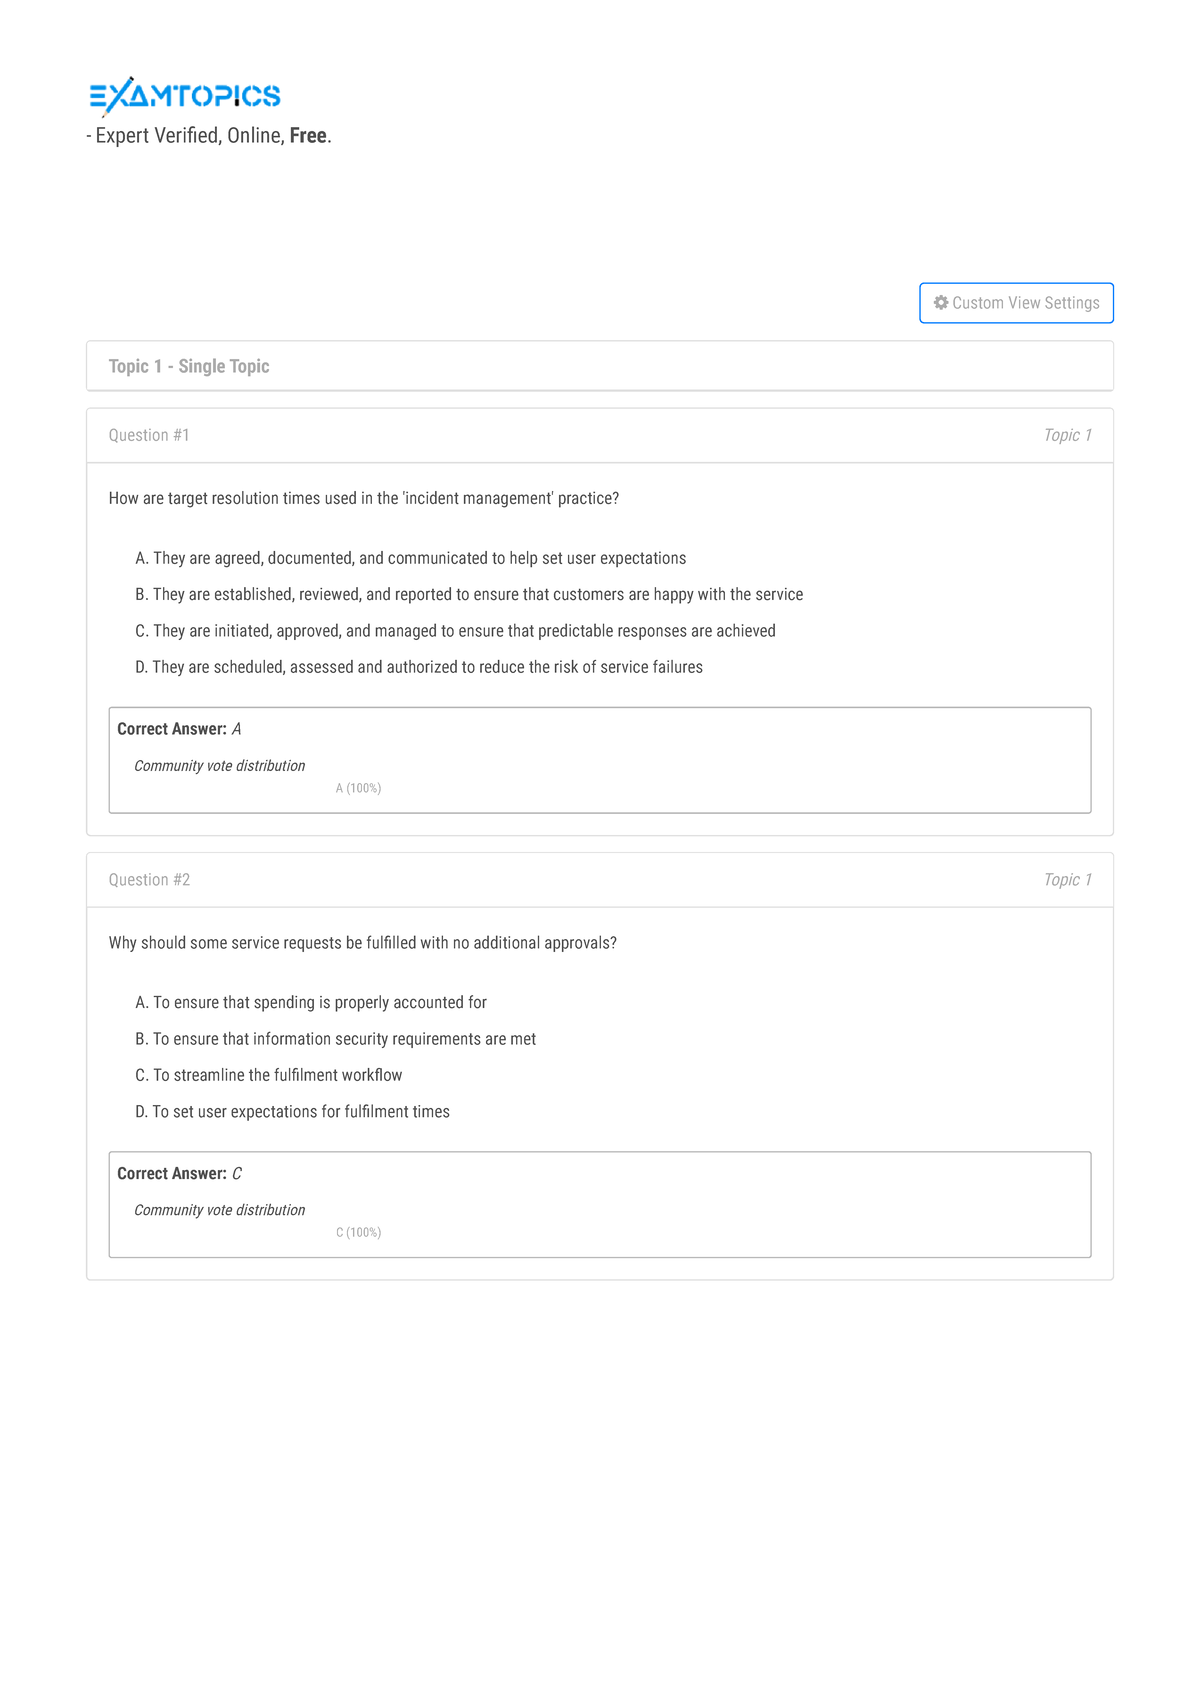Open Custom View Settings
The width and height of the screenshot is (1200, 1697).
tap(1016, 303)
